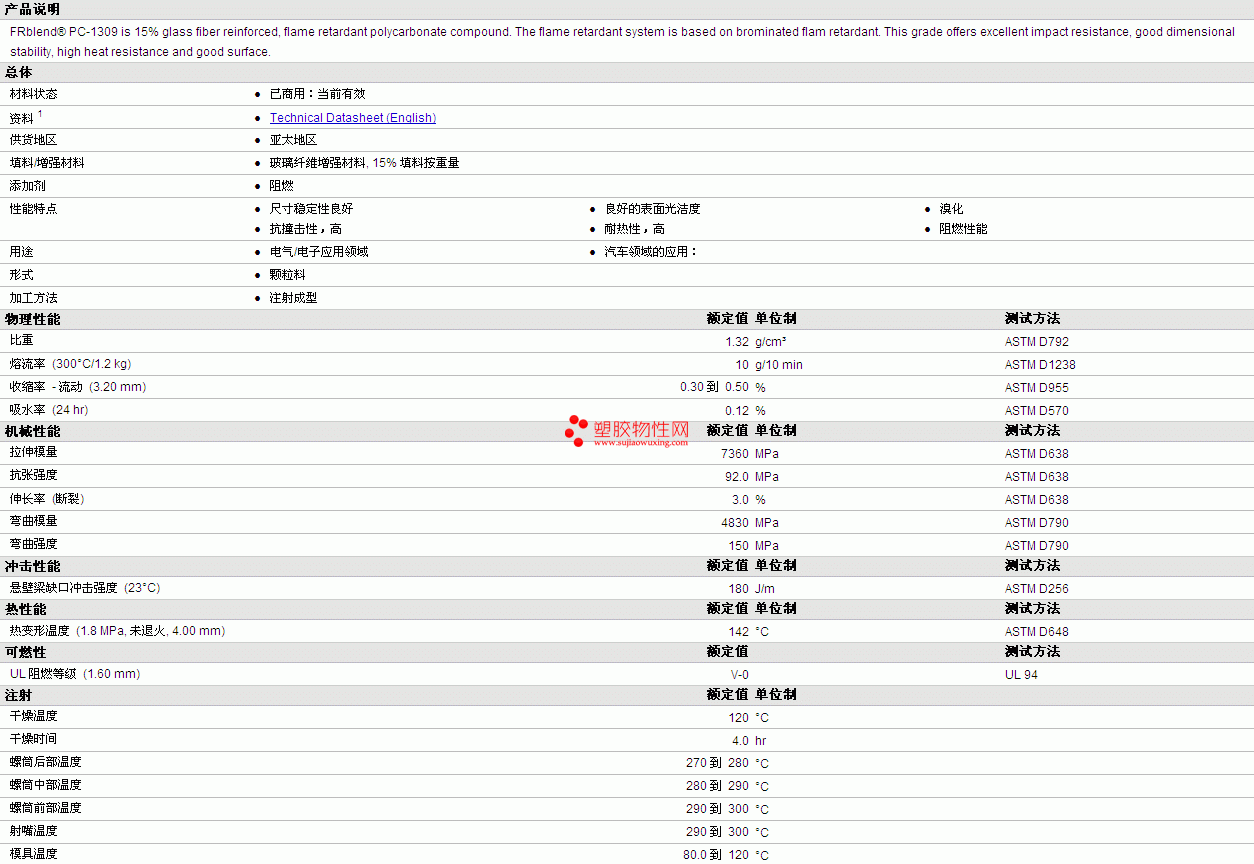Image resolution: width=1254 pixels, height=864 pixels.
Task: Click the "性能特点" label
Action: coord(34,209)
